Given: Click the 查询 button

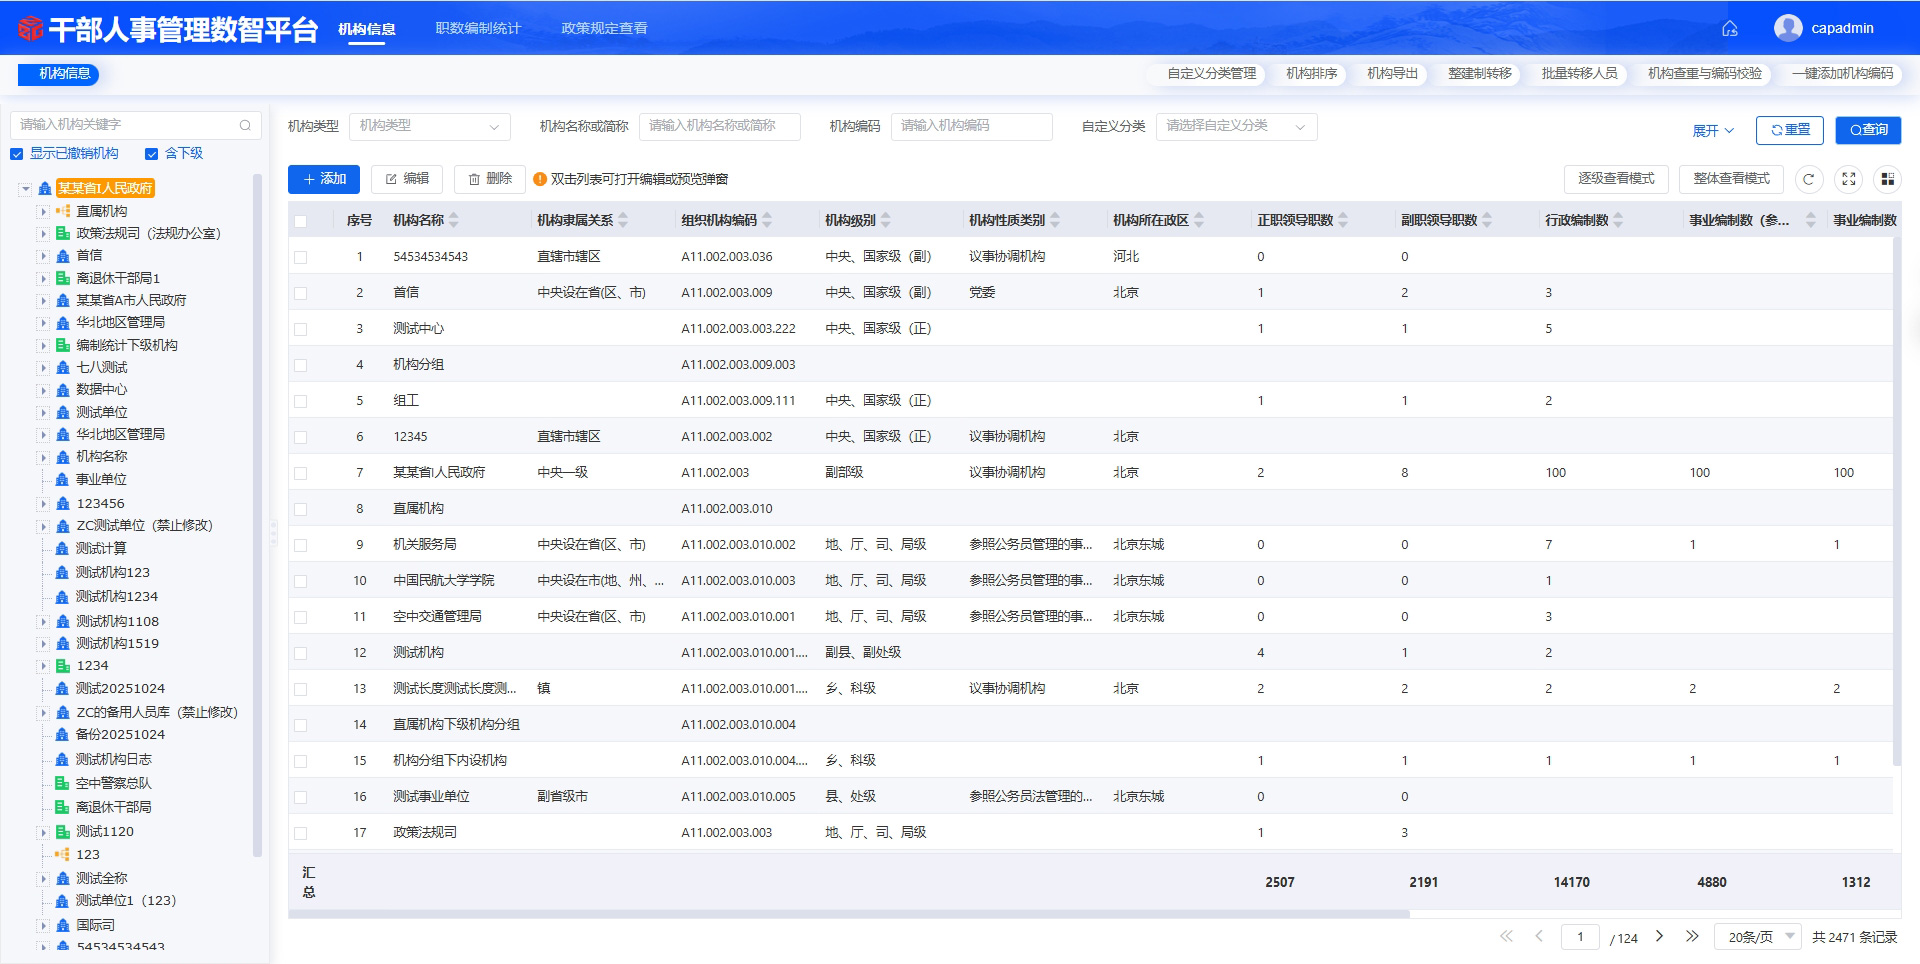Looking at the screenshot, I should click(x=1868, y=130).
